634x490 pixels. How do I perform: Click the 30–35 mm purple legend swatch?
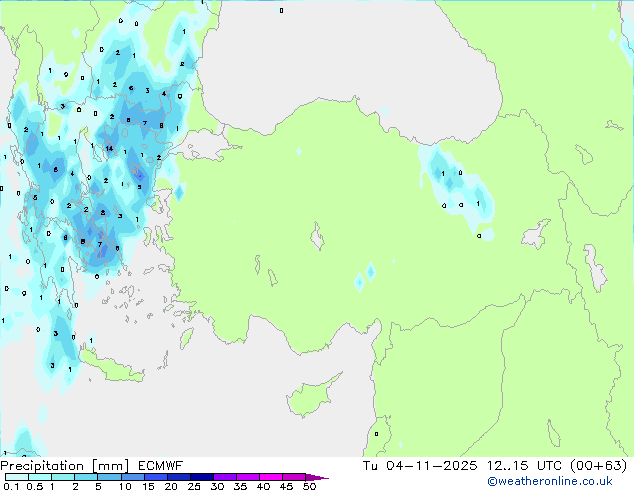click(x=224, y=477)
